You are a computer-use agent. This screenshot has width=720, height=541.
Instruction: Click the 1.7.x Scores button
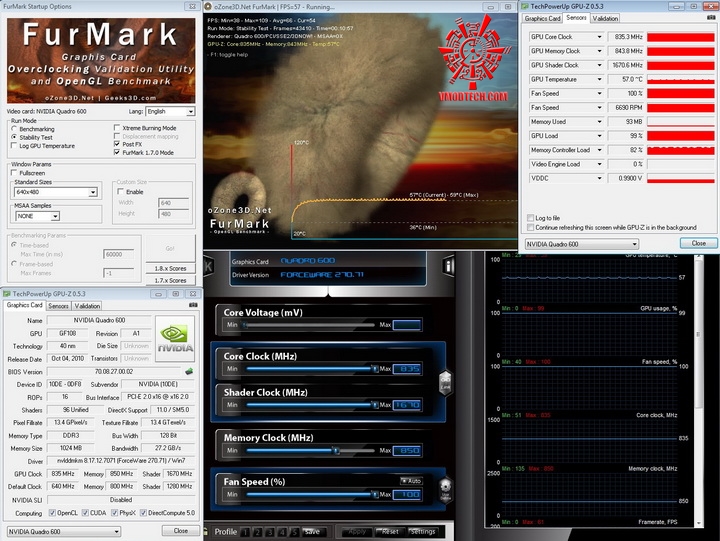[170, 280]
